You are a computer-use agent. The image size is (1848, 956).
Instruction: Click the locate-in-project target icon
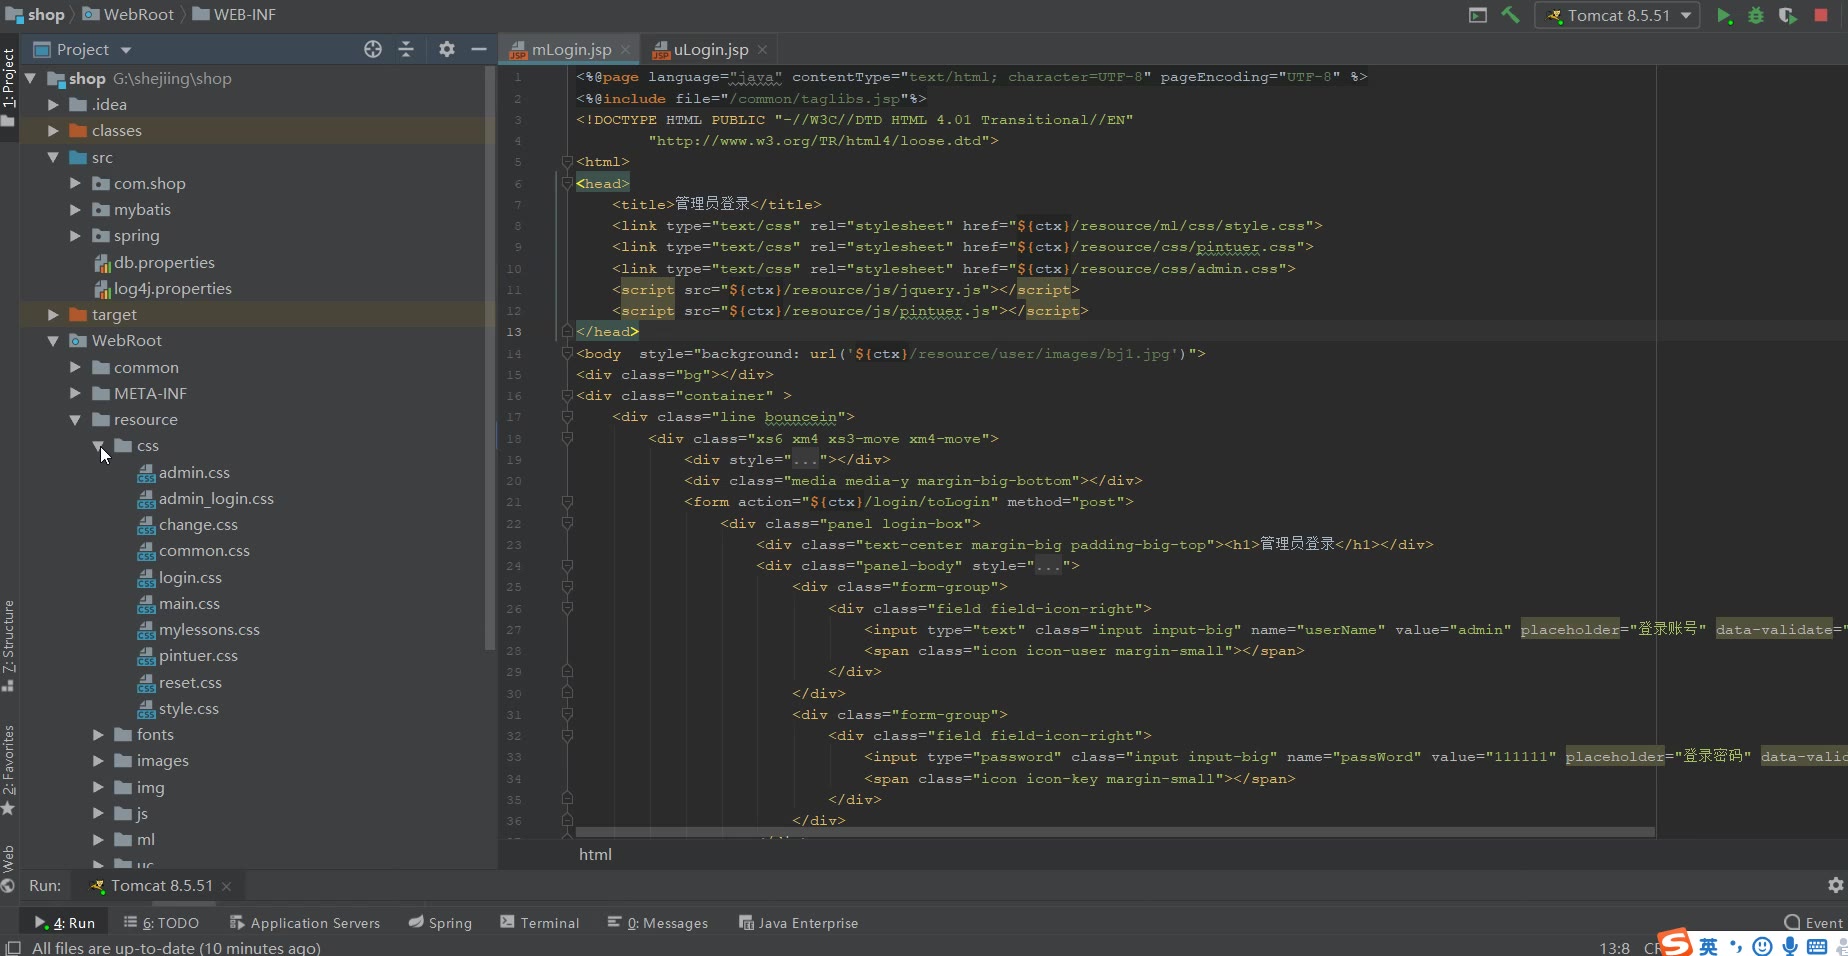click(373, 49)
